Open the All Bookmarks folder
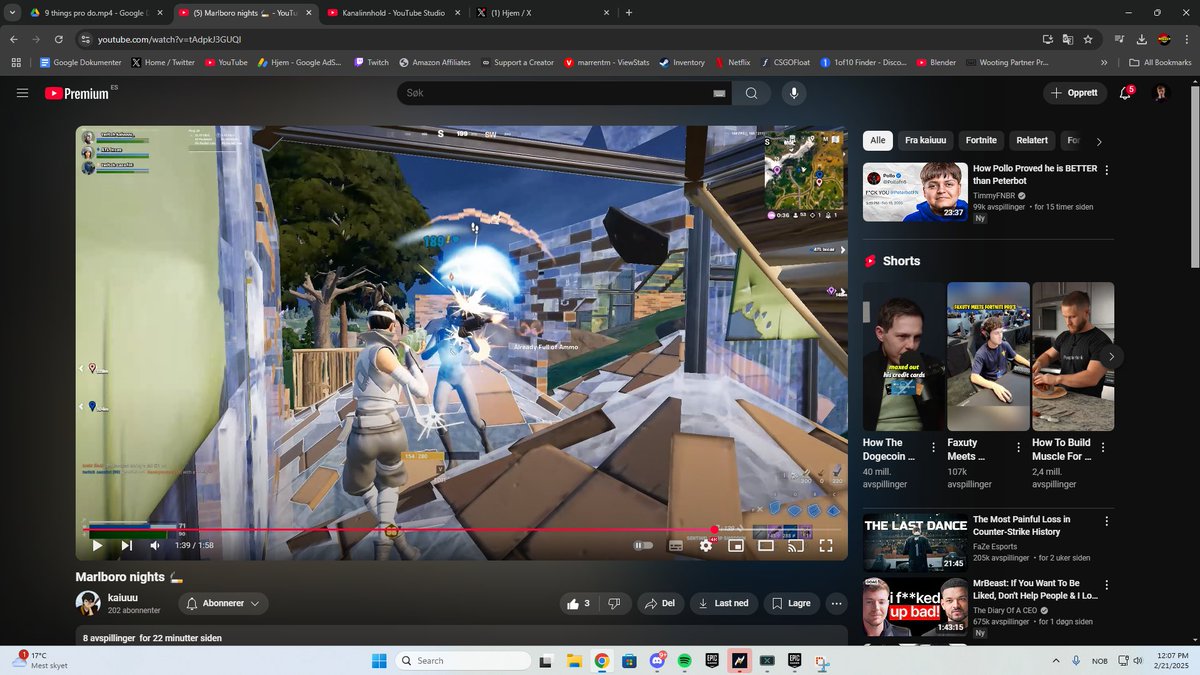Image resolution: width=1200 pixels, height=675 pixels. (1160, 62)
